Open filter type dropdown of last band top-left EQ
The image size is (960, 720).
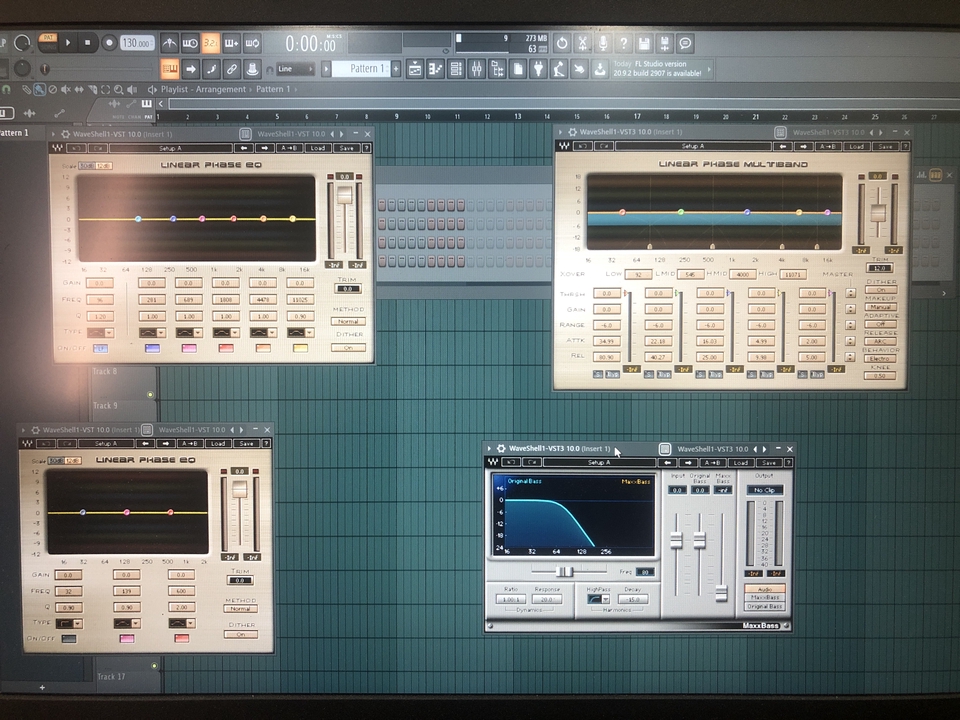pos(301,332)
